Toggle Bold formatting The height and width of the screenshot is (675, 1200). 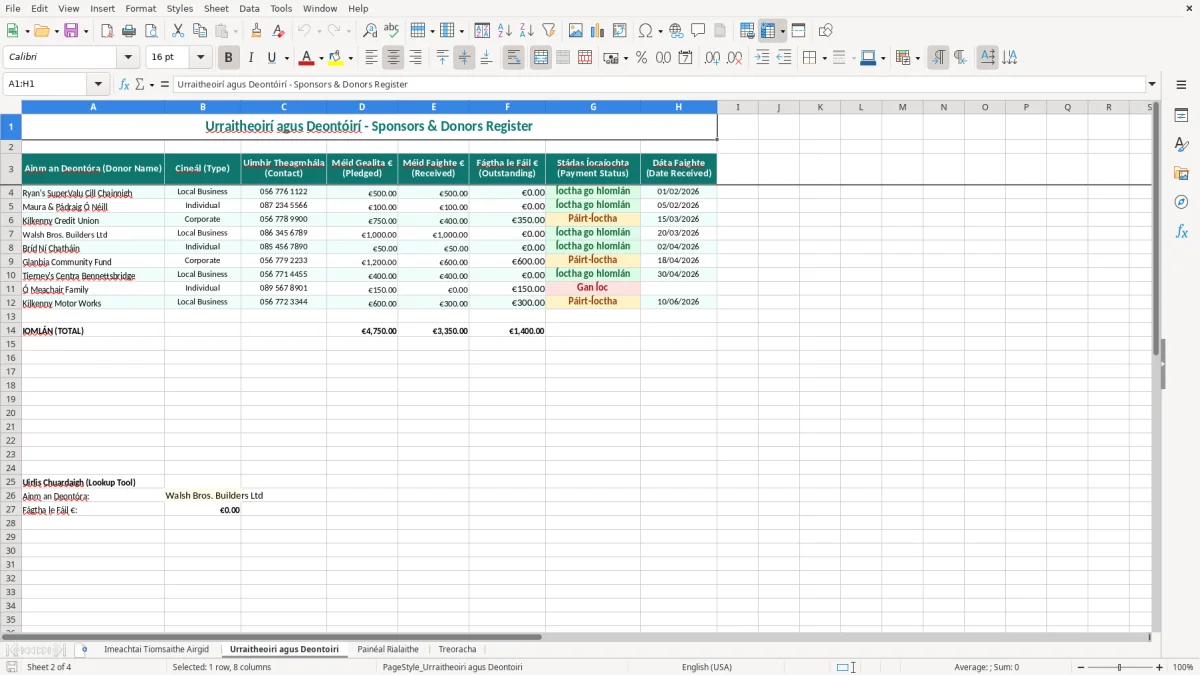tap(229, 58)
